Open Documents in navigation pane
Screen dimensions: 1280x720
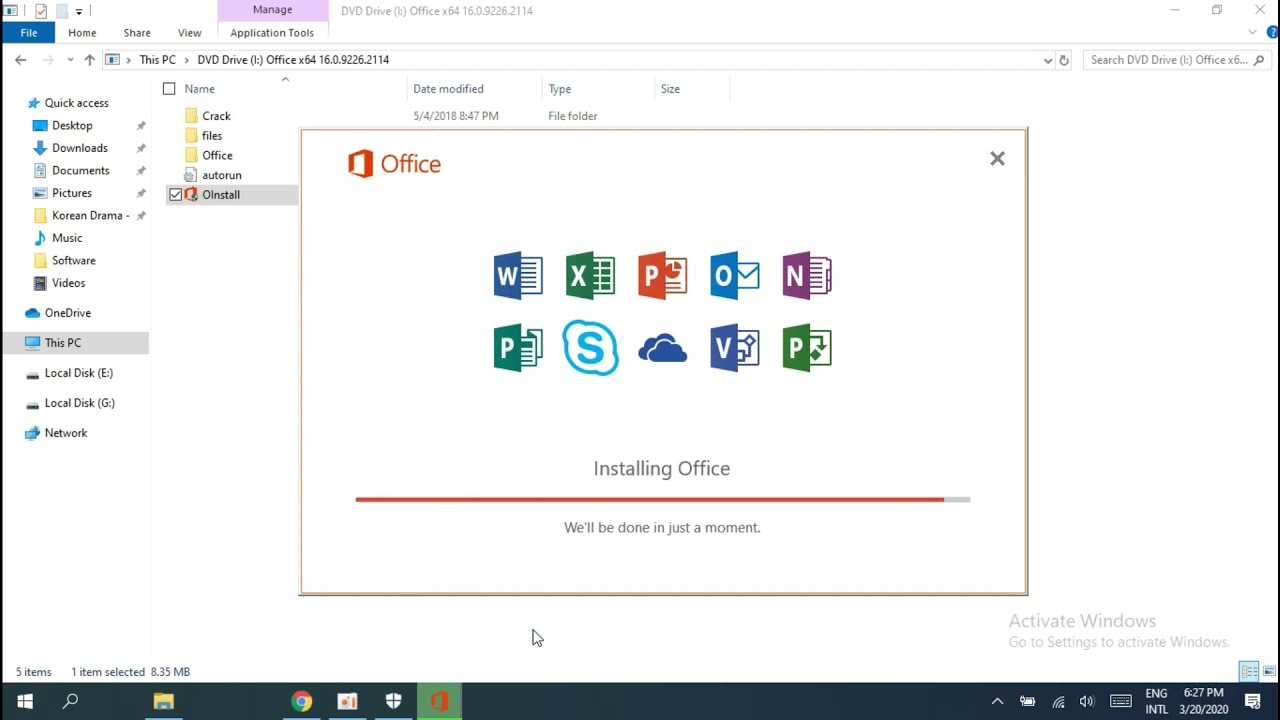click(80, 171)
